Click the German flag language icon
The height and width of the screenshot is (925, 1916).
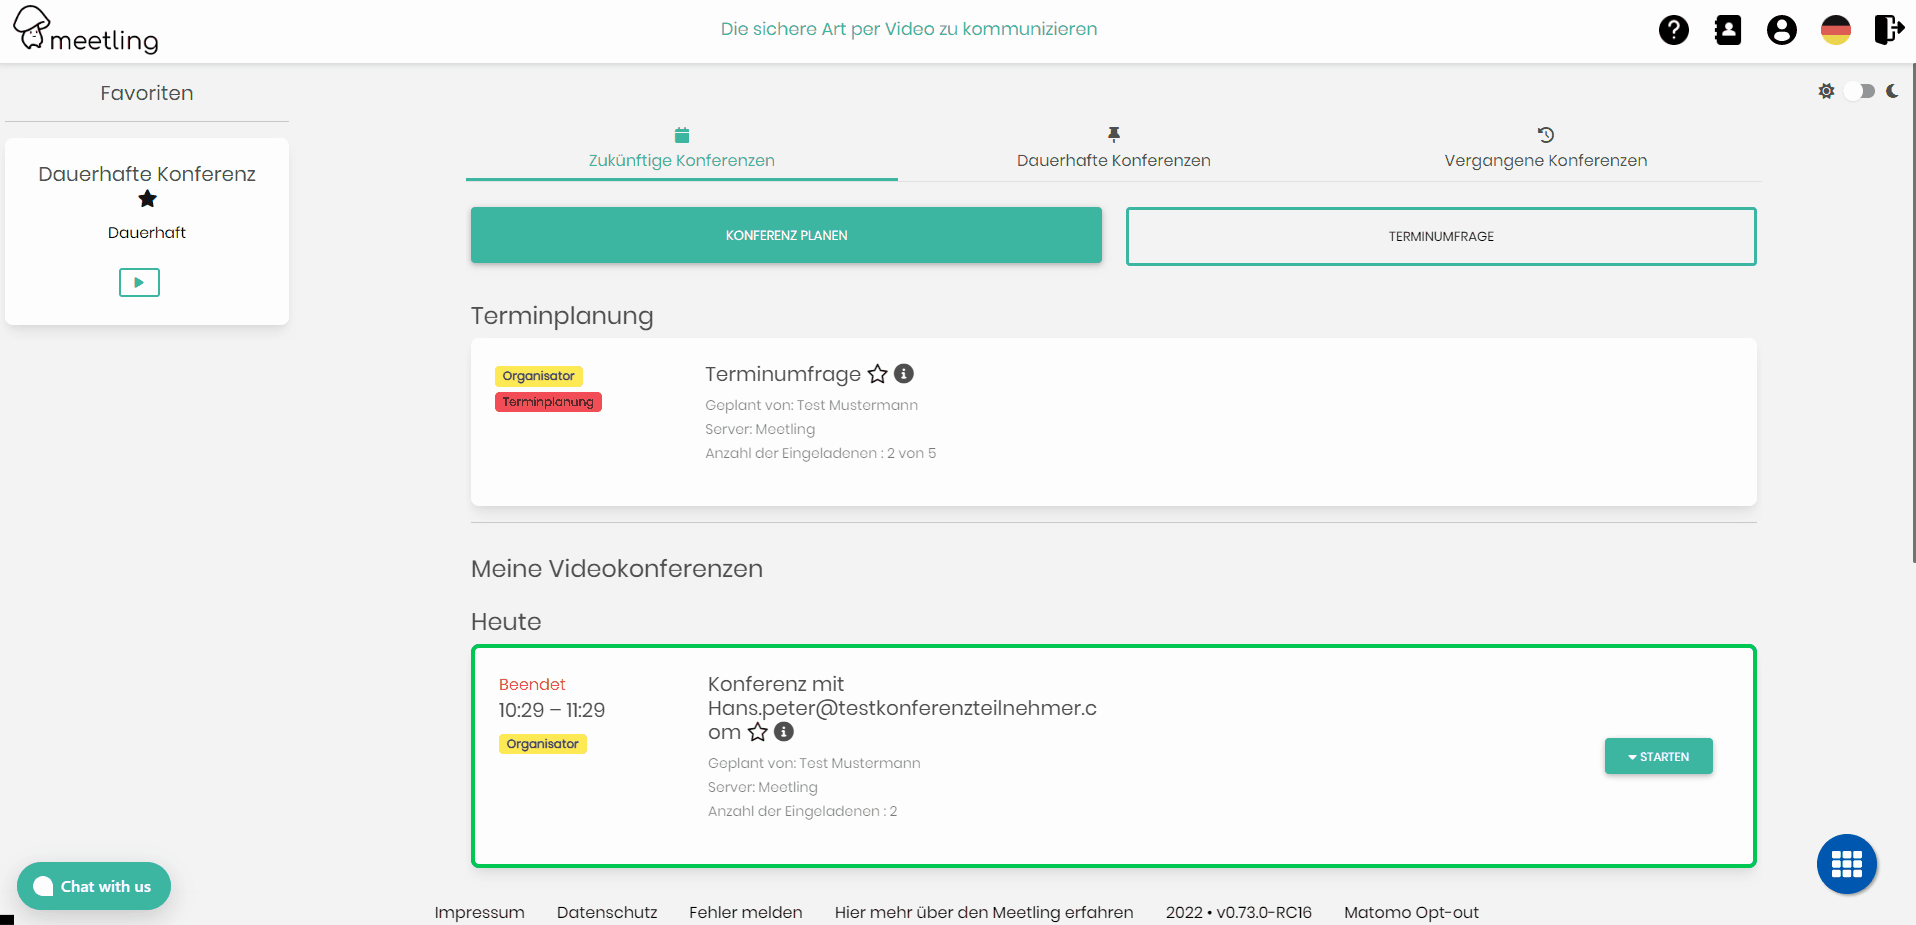1836,30
